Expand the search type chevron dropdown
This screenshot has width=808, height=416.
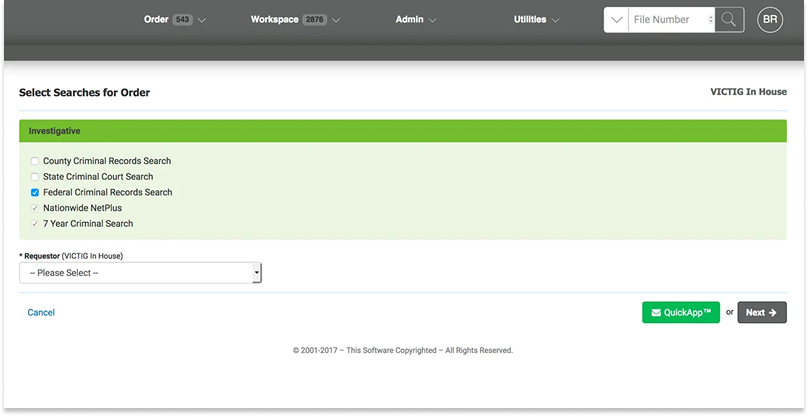tap(616, 20)
